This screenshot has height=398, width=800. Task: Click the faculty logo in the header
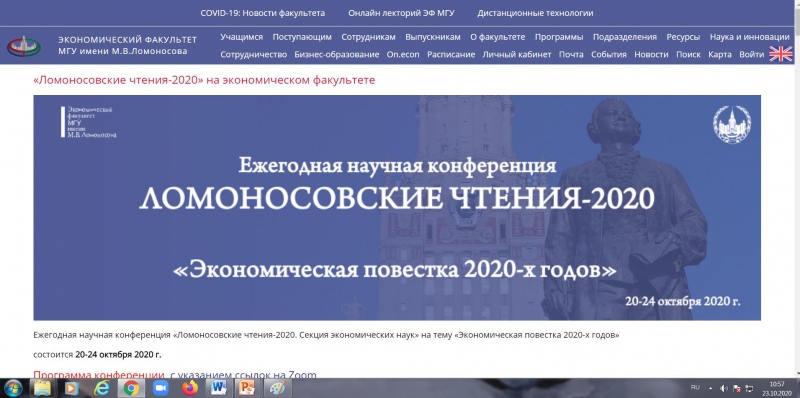coord(23,46)
